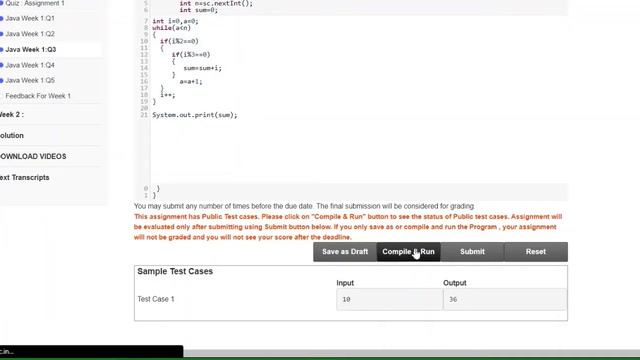This screenshot has height=360, width=640.
Task: Expand the Text Transcripts section
Action: [x=24, y=178]
